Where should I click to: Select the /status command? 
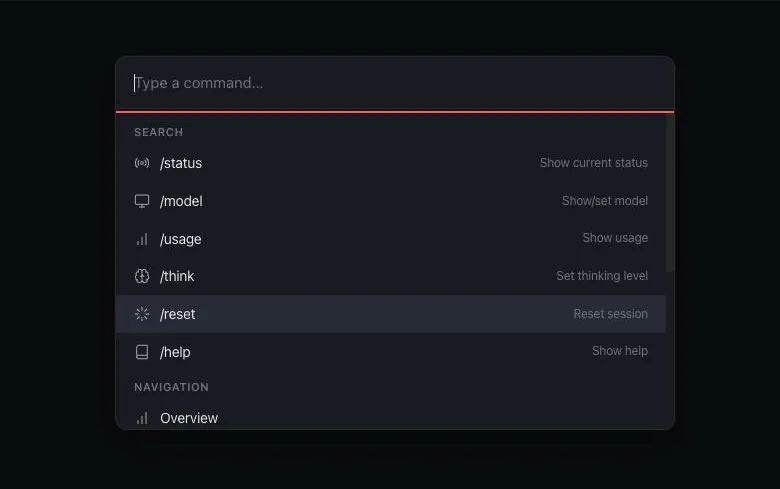click(x=181, y=163)
